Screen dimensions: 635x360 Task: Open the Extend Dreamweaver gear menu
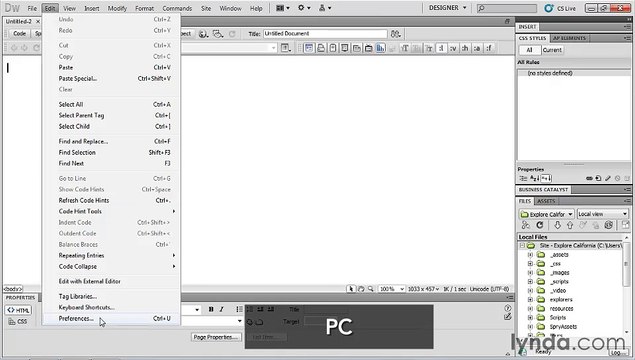click(x=304, y=8)
